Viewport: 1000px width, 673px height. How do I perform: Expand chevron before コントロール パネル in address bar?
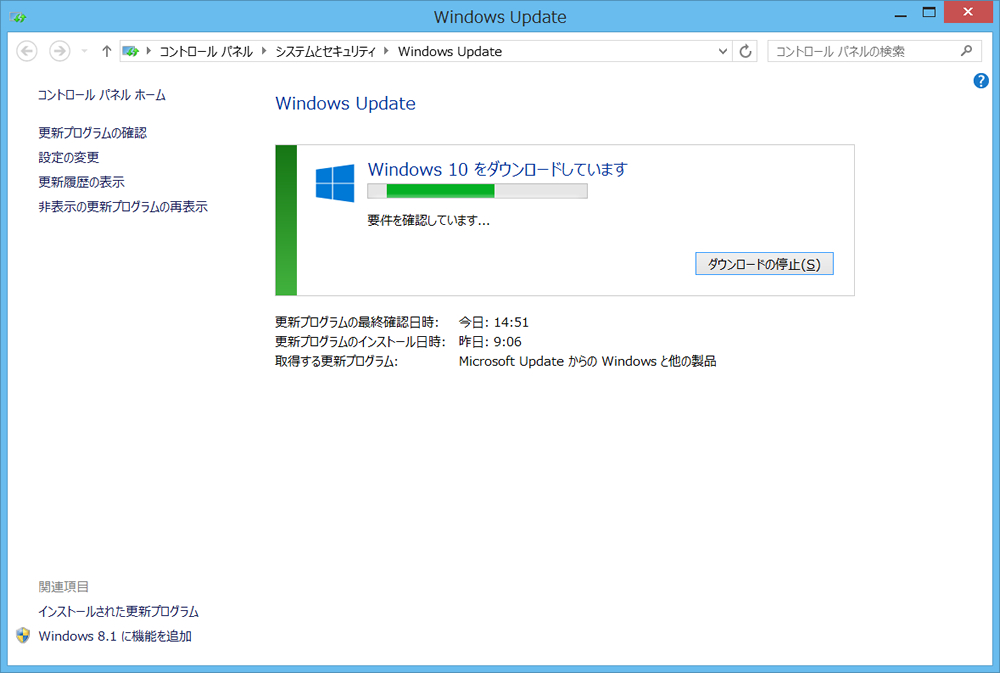[x=149, y=51]
